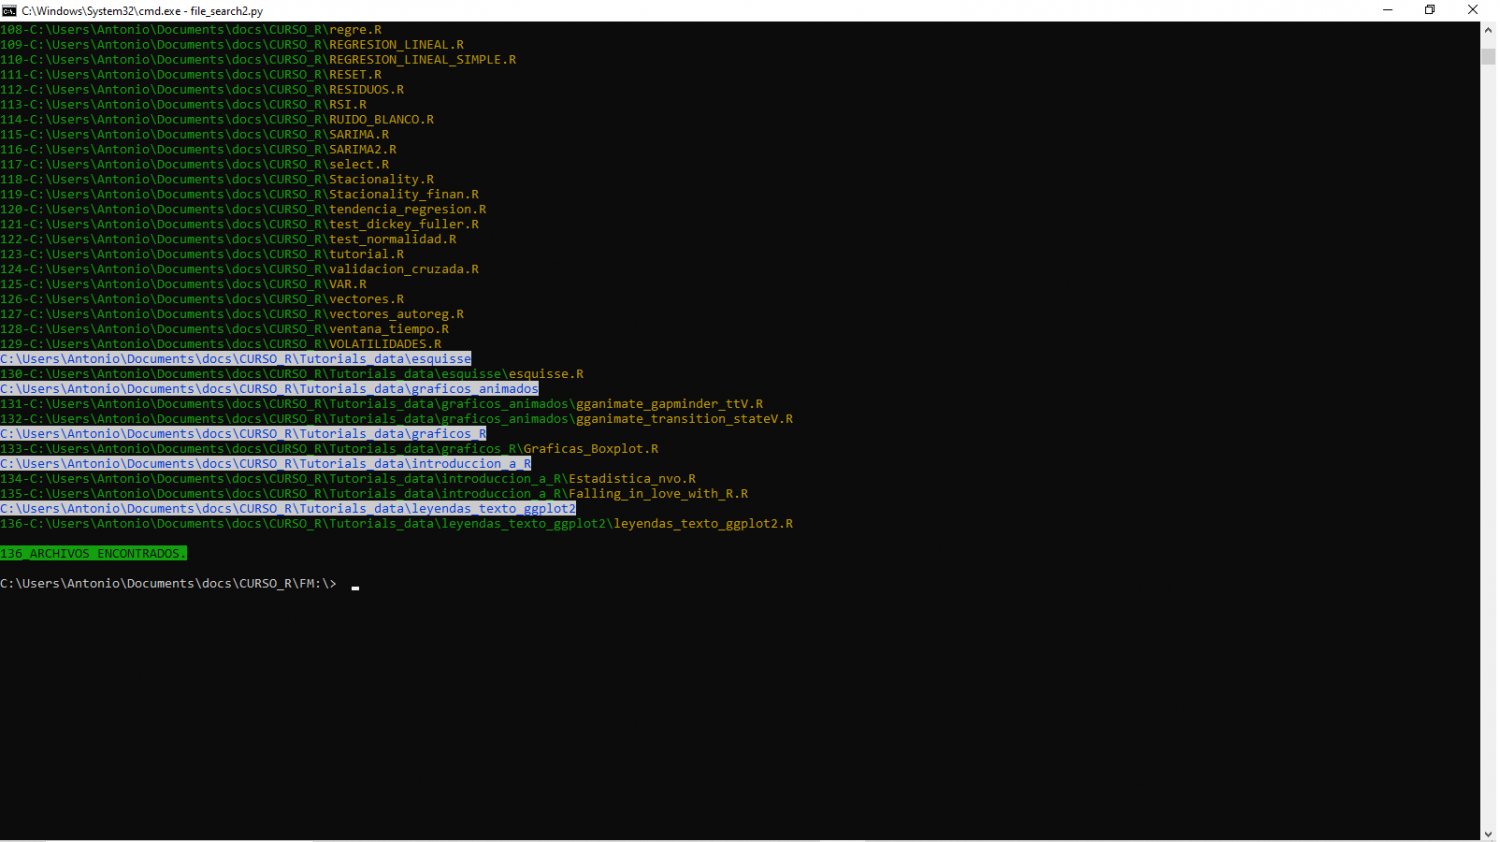The image size is (1500, 842).
Task: Click highlighted folder path leyendas_texto_ggplot2
Action: [288, 510]
